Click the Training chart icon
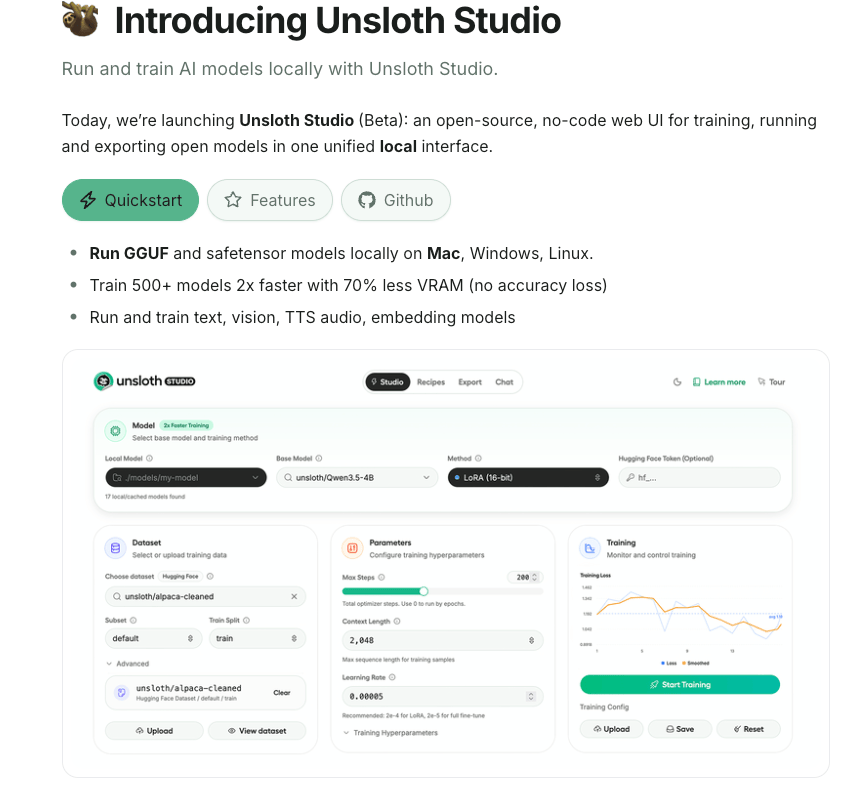The width and height of the screenshot is (846, 789). coord(590,548)
